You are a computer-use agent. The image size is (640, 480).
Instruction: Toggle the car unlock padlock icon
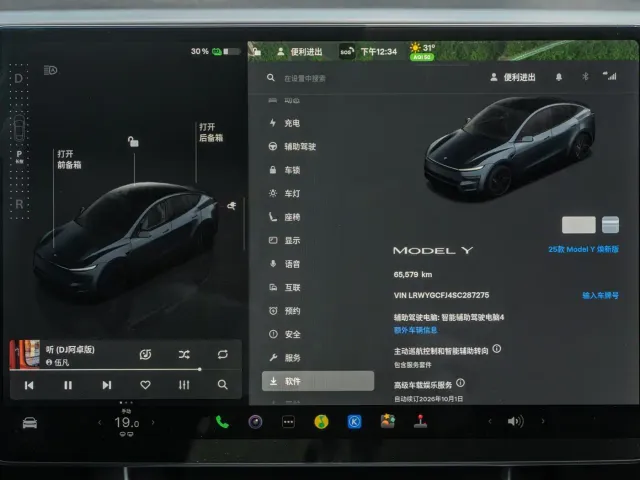133,142
